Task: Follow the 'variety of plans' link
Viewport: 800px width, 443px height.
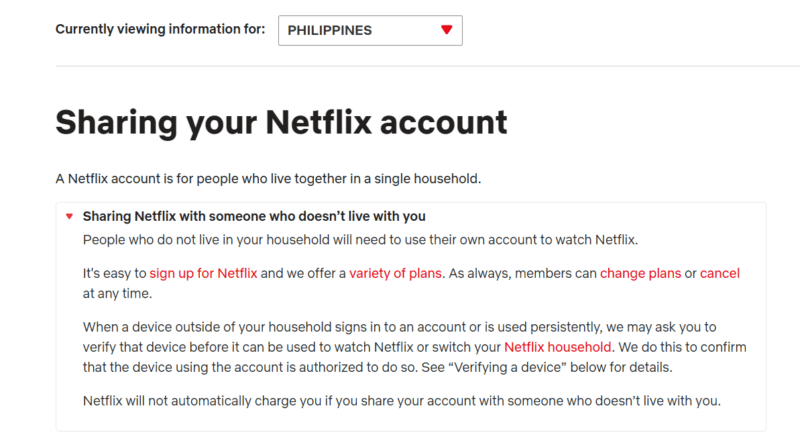Action: point(398,273)
